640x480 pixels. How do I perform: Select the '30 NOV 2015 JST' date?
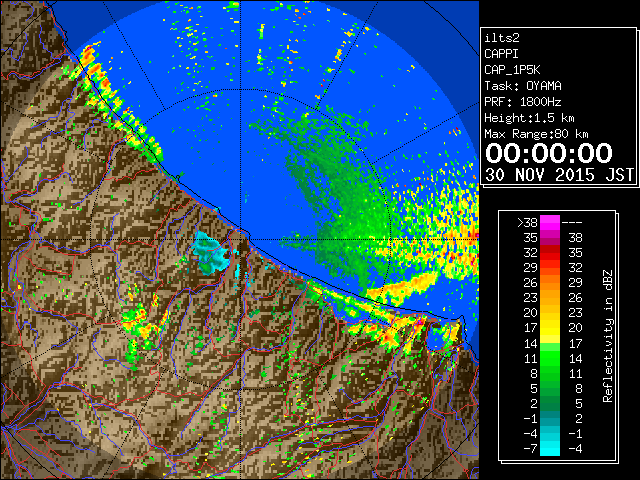[559, 174]
